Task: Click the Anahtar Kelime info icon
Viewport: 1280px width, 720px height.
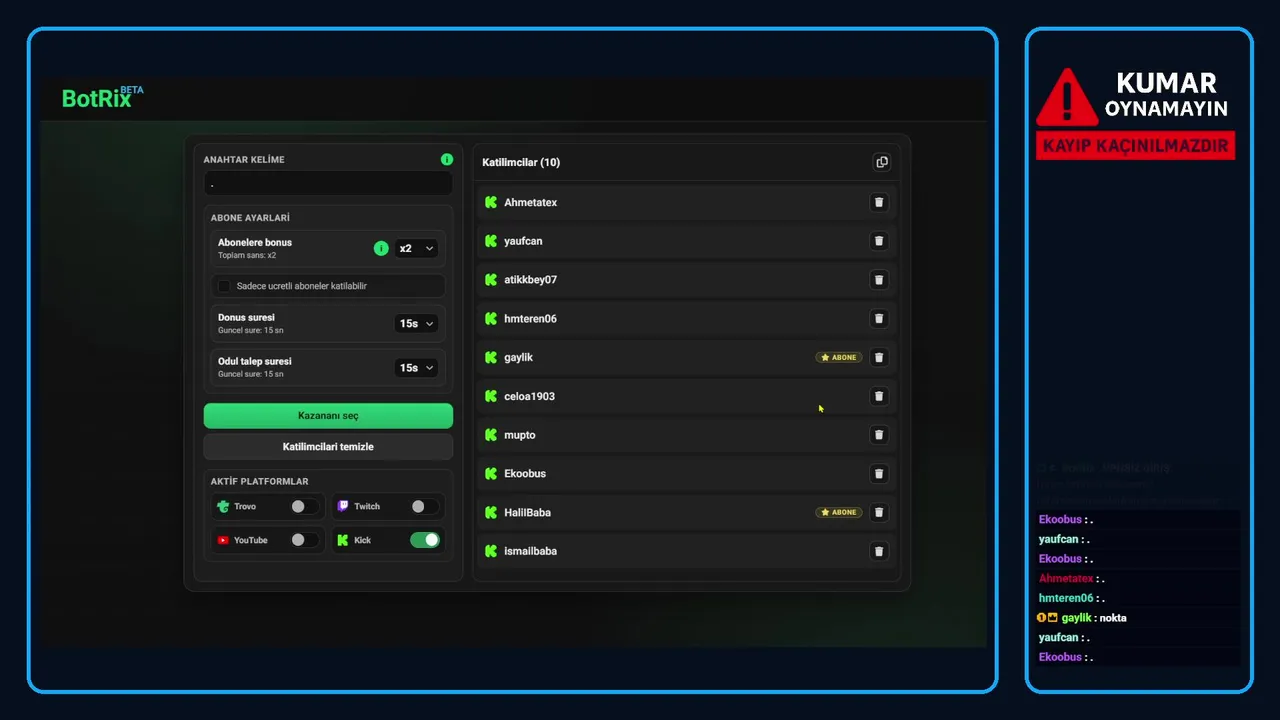Action: [447, 159]
